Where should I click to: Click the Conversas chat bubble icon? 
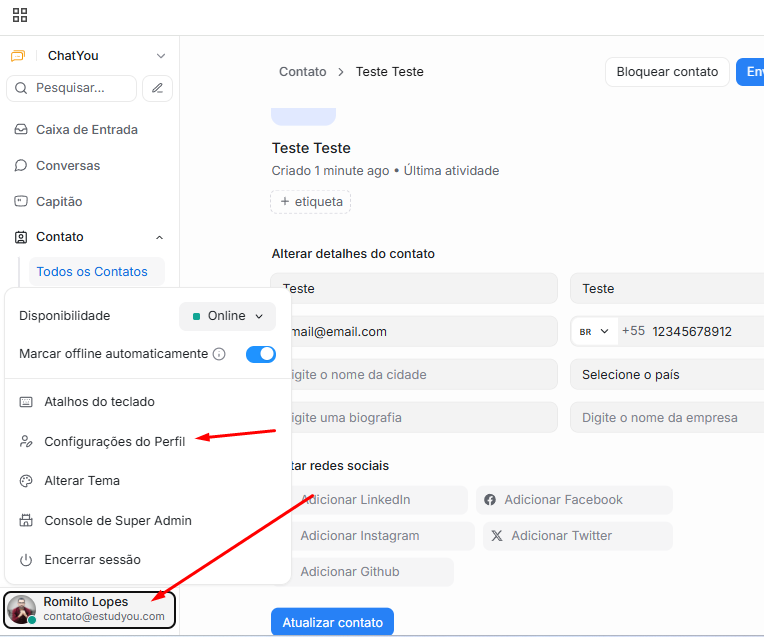pyautogui.click(x=20, y=166)
